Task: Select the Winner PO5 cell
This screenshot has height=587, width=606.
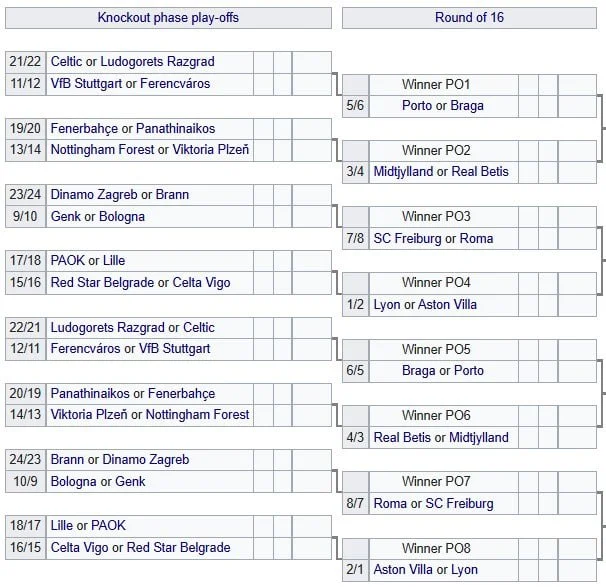Action: [436, 350]
